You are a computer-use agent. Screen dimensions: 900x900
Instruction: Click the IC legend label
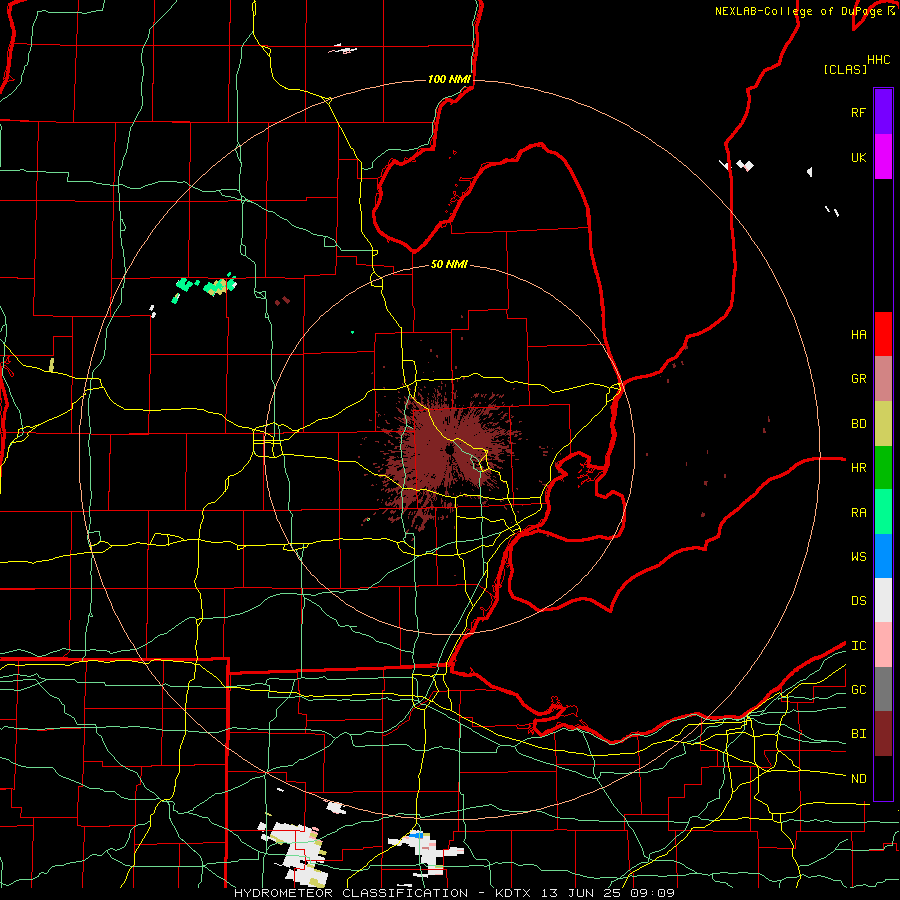pyautogui.click(x=858, y=646)
